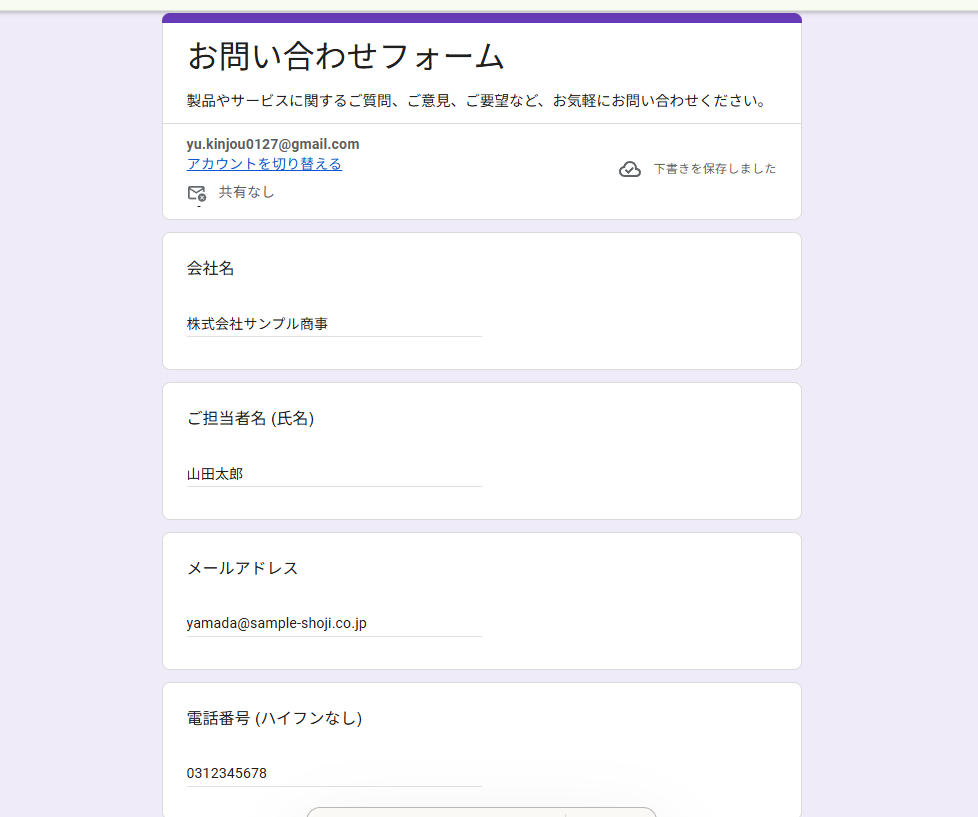Click the 電話番号 input field

(334, 772)
